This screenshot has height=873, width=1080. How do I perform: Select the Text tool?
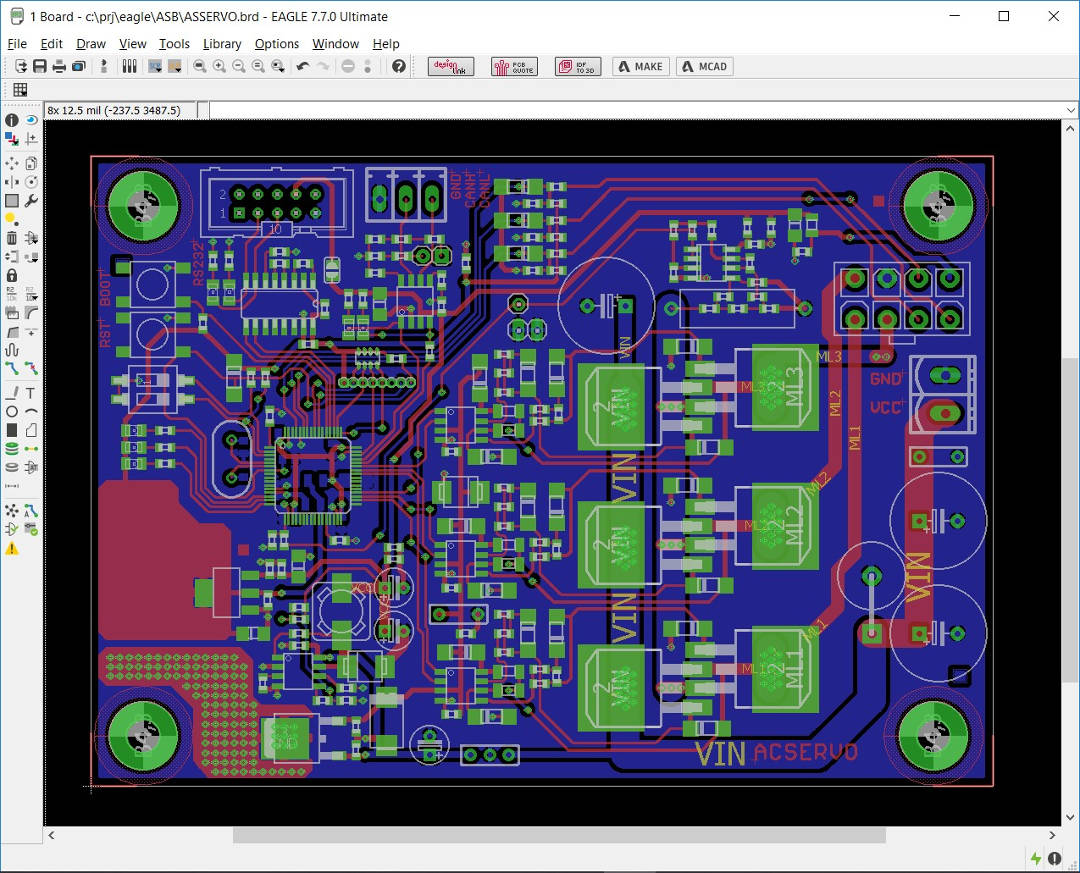point(31,393)
